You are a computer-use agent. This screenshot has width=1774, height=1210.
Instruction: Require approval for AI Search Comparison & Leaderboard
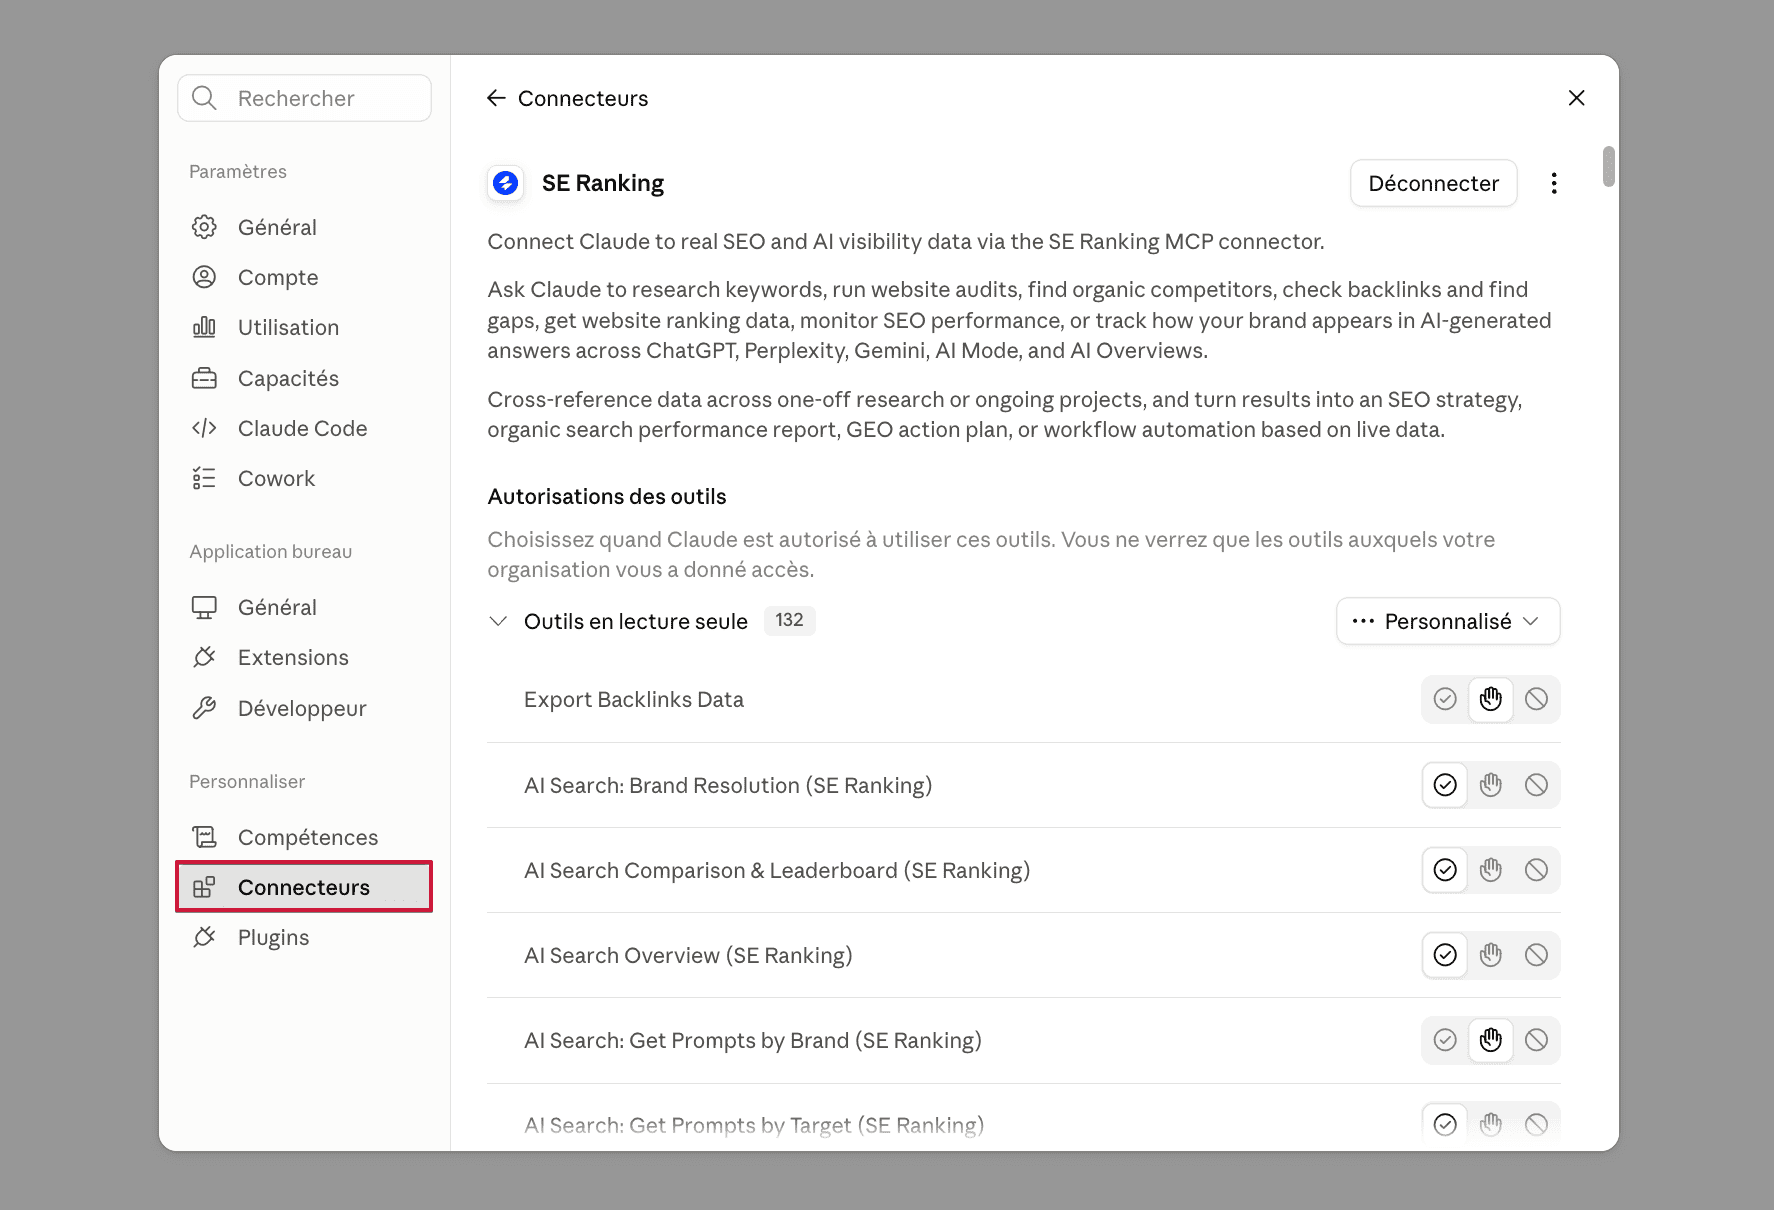(1491, 870)
